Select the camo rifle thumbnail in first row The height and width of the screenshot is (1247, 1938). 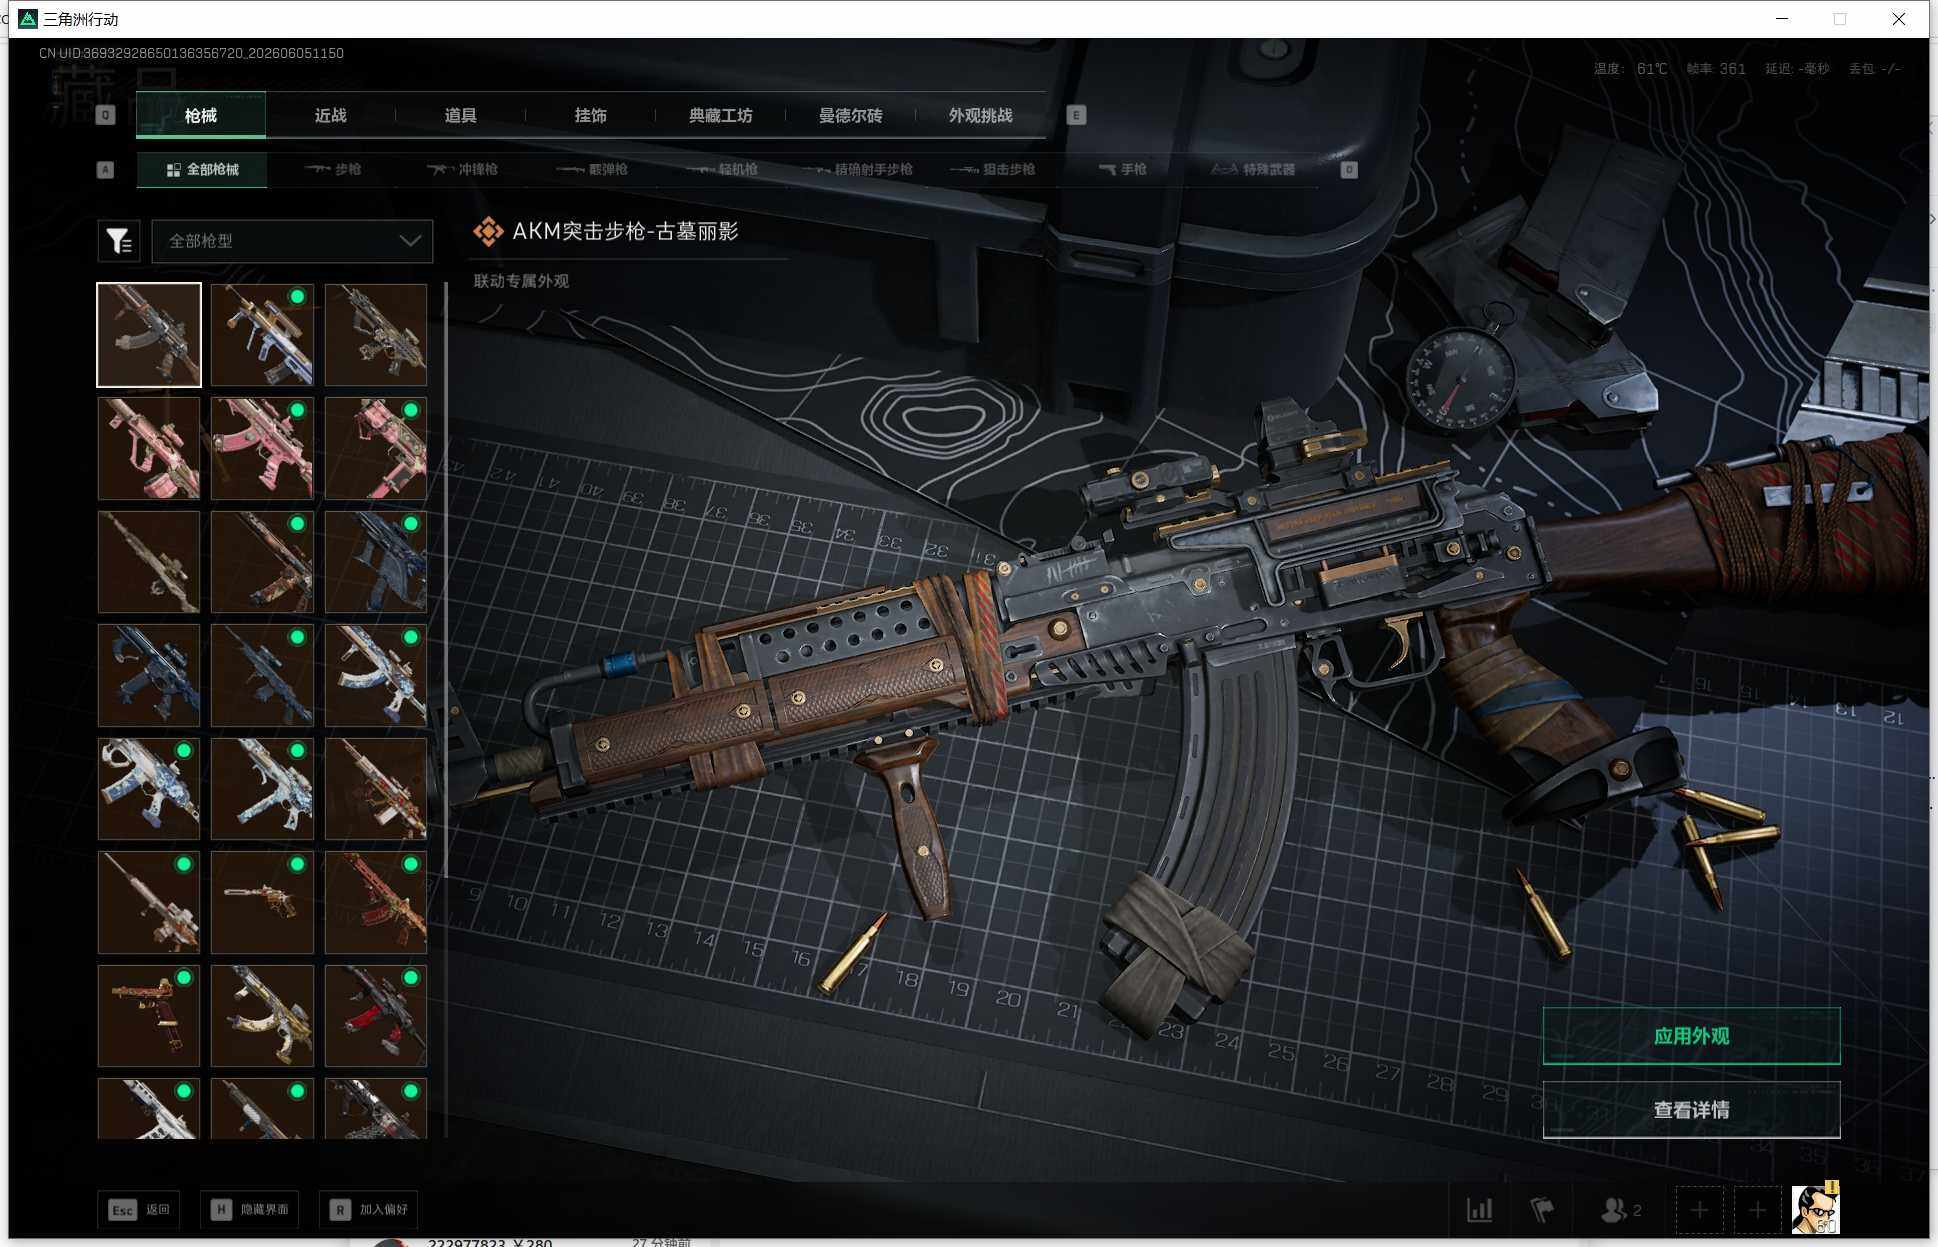376,335
